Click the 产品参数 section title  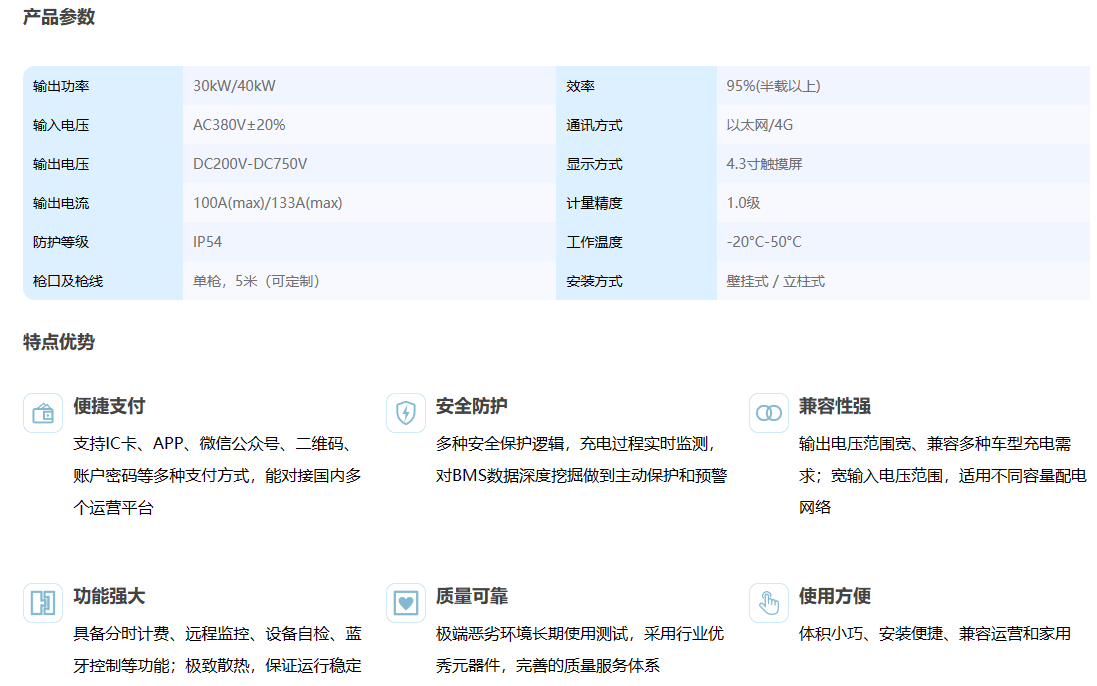tap(59, 17)
